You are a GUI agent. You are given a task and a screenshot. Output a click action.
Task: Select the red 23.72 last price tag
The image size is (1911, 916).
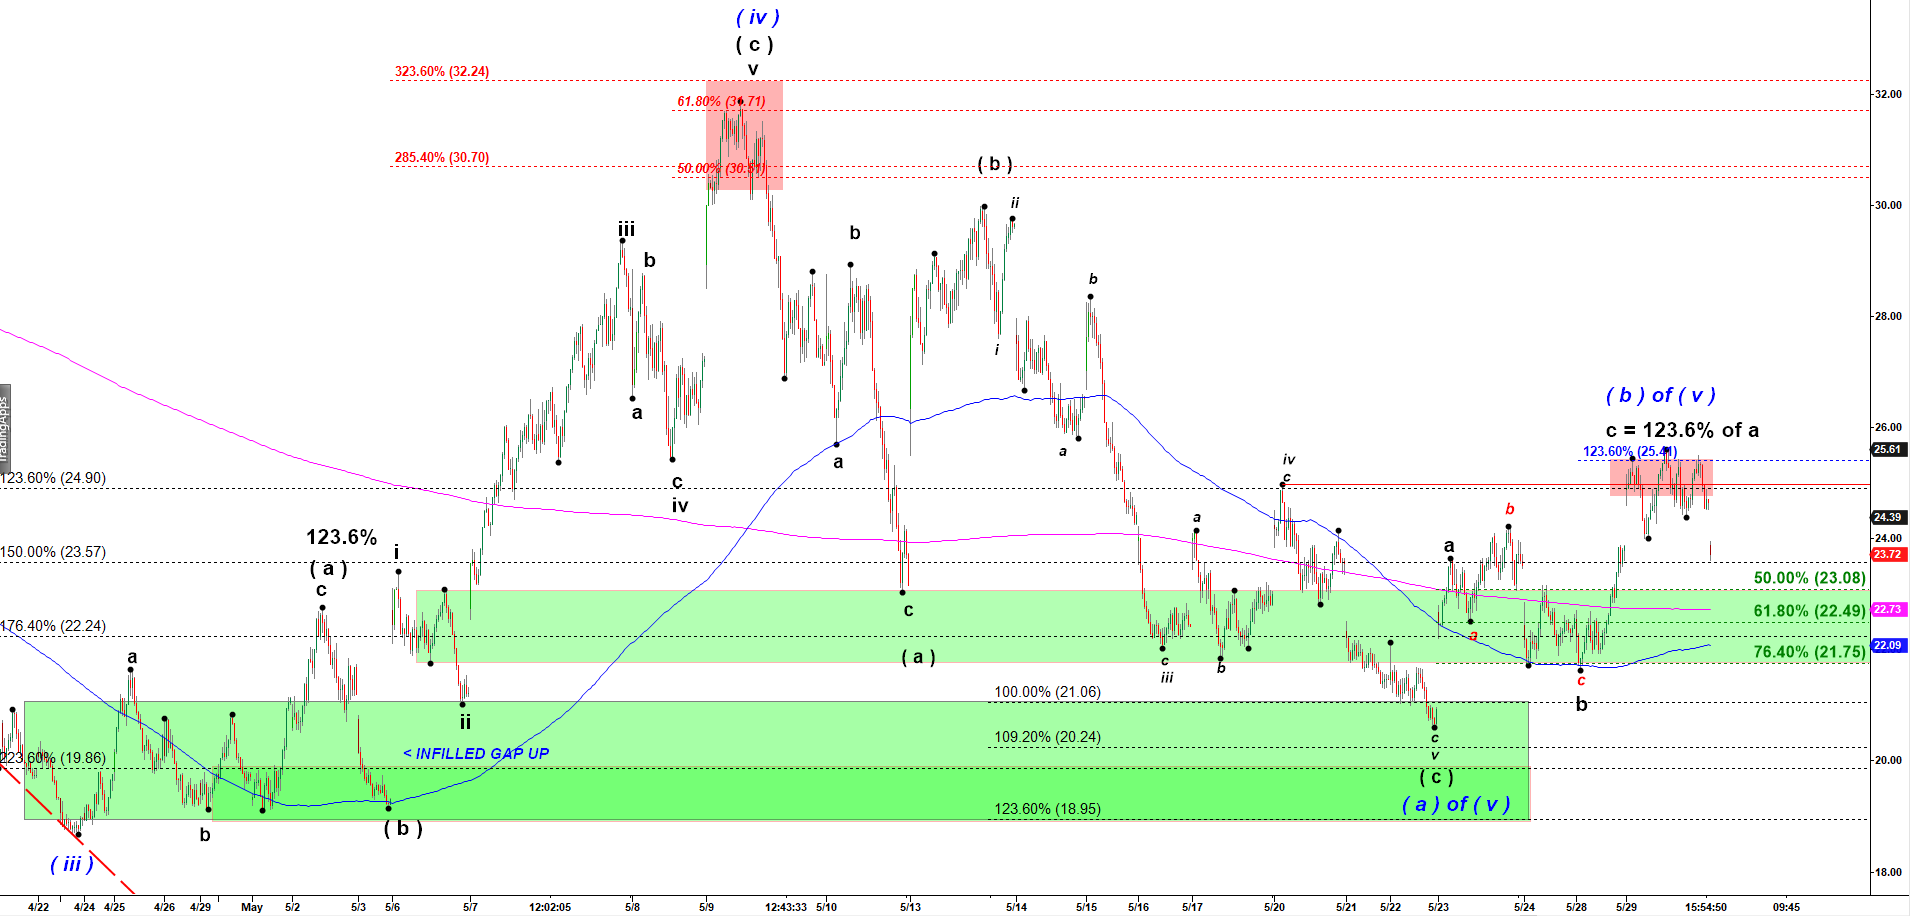point(1888,555)
